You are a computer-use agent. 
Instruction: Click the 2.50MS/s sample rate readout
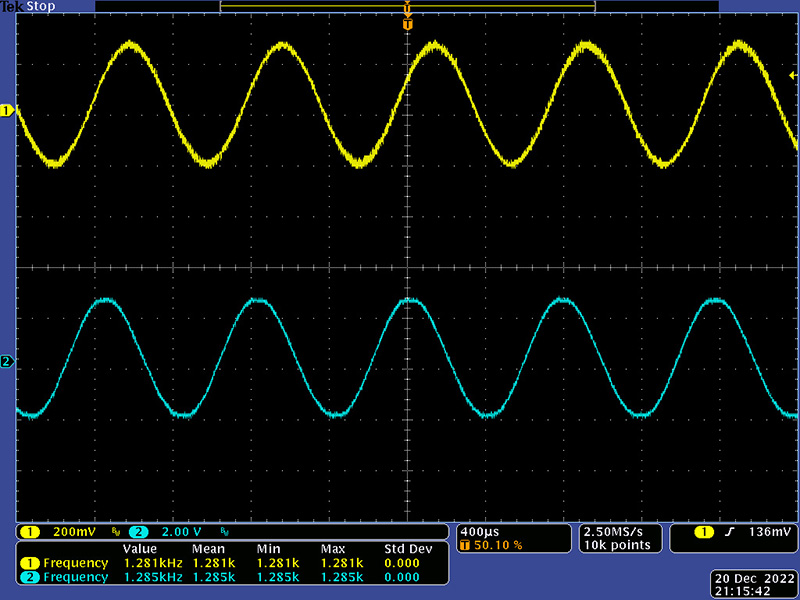click(613, 531)
